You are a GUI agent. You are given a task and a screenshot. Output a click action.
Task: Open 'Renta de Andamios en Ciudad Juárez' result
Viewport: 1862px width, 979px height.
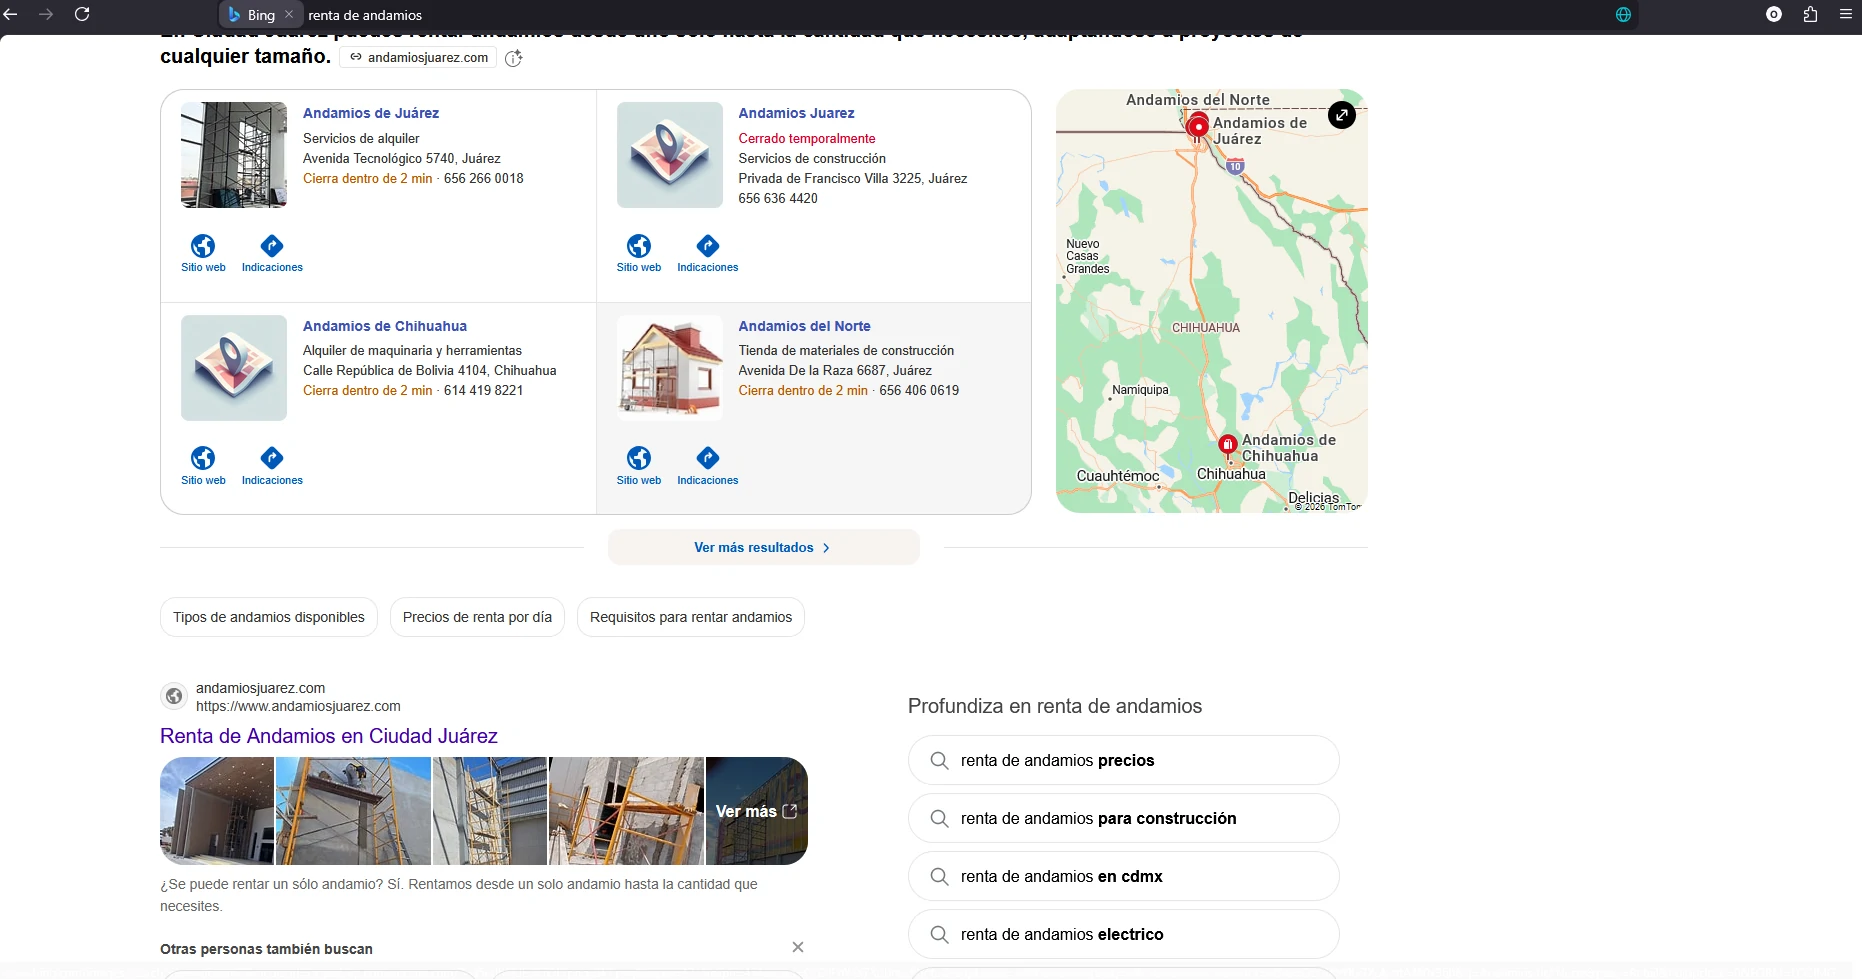coord(329,736)
